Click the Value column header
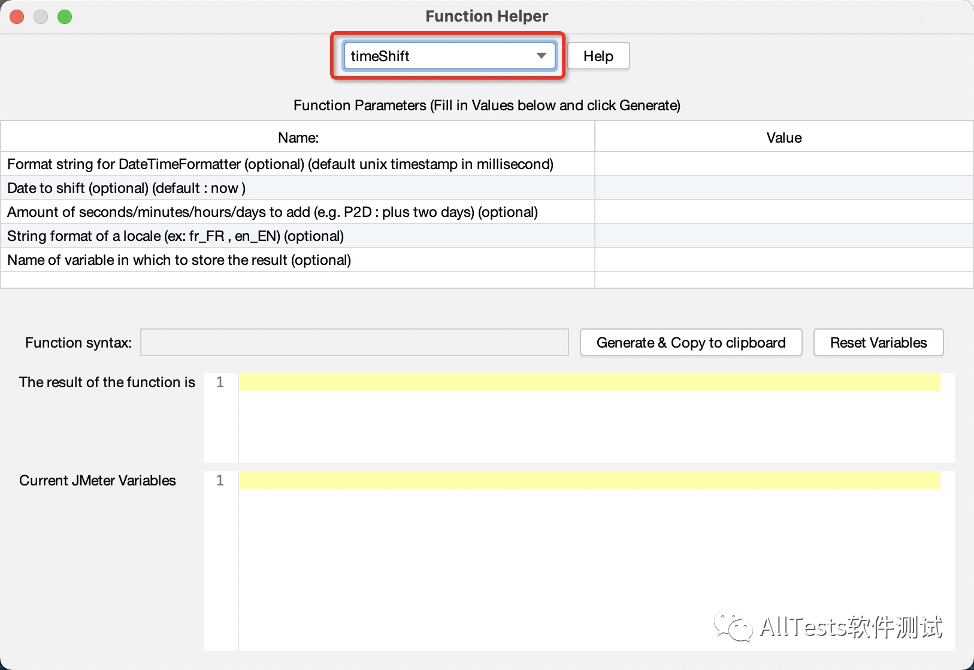The image size is (974, 670). [x=784, y=137]
